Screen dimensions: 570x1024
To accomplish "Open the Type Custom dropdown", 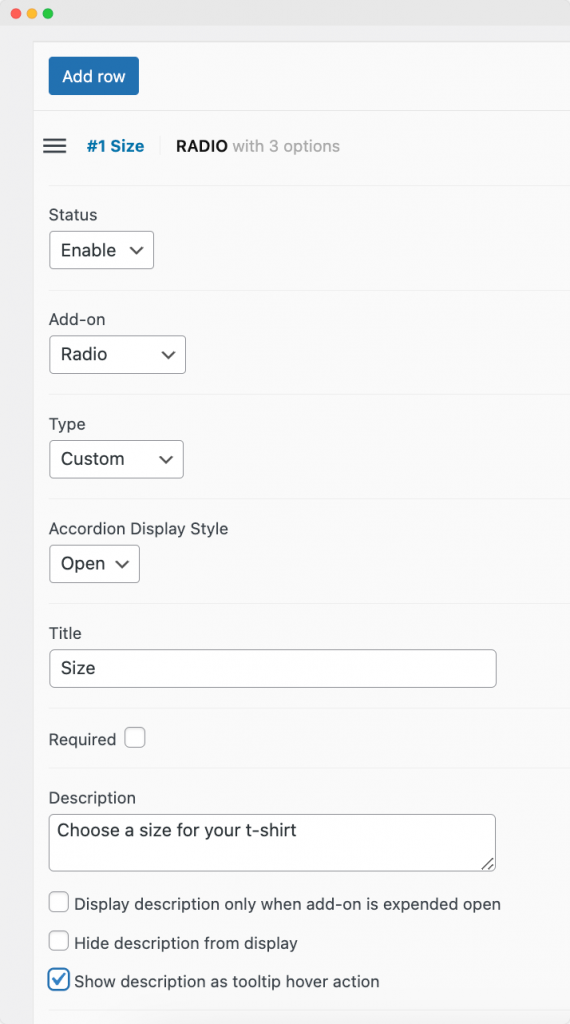I will tap(116, 459).
